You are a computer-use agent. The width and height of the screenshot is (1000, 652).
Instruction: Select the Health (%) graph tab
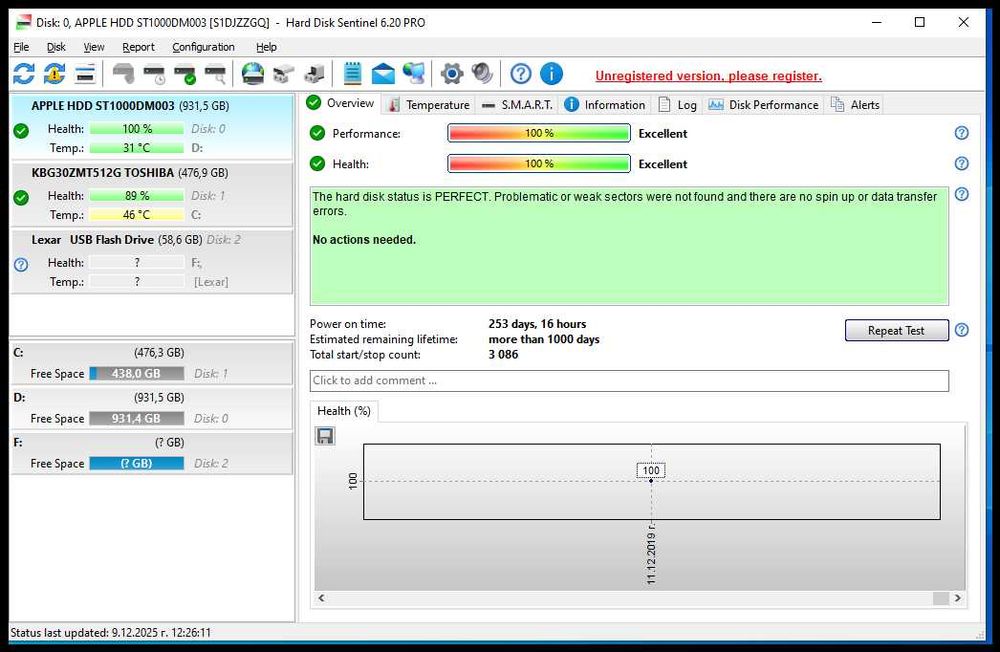click(x=344, y=411)
